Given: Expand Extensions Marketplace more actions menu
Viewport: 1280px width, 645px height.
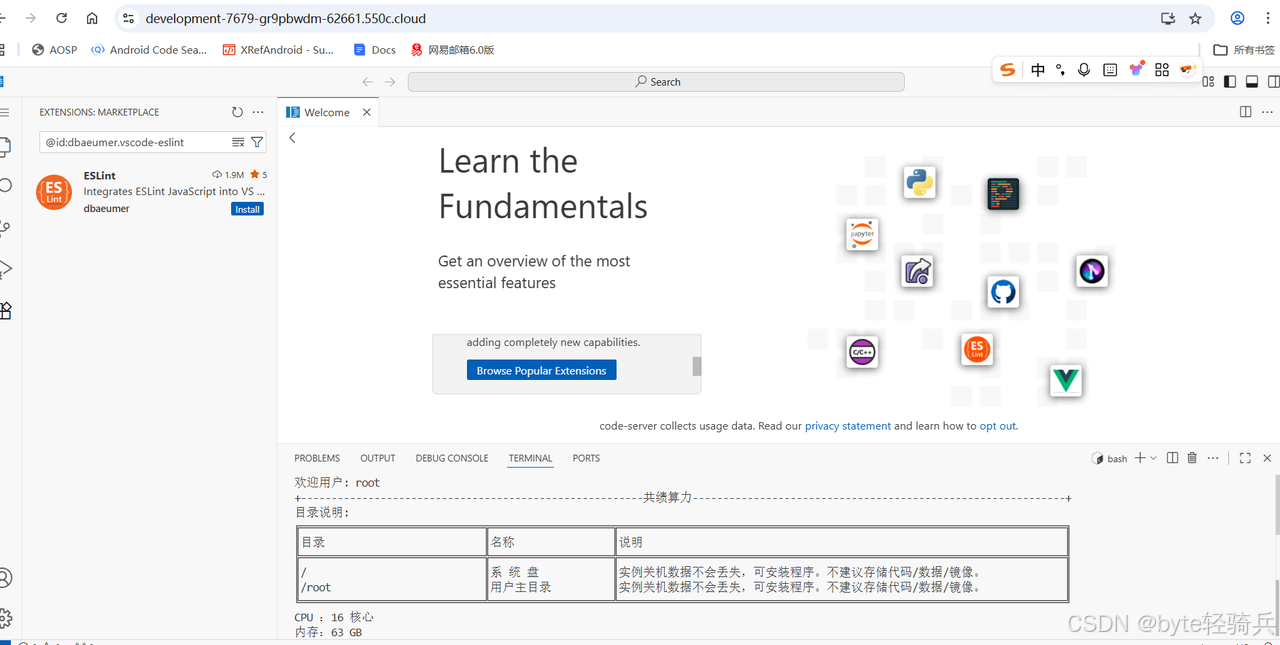Looking at the screenshot, I should pos(258,112).
